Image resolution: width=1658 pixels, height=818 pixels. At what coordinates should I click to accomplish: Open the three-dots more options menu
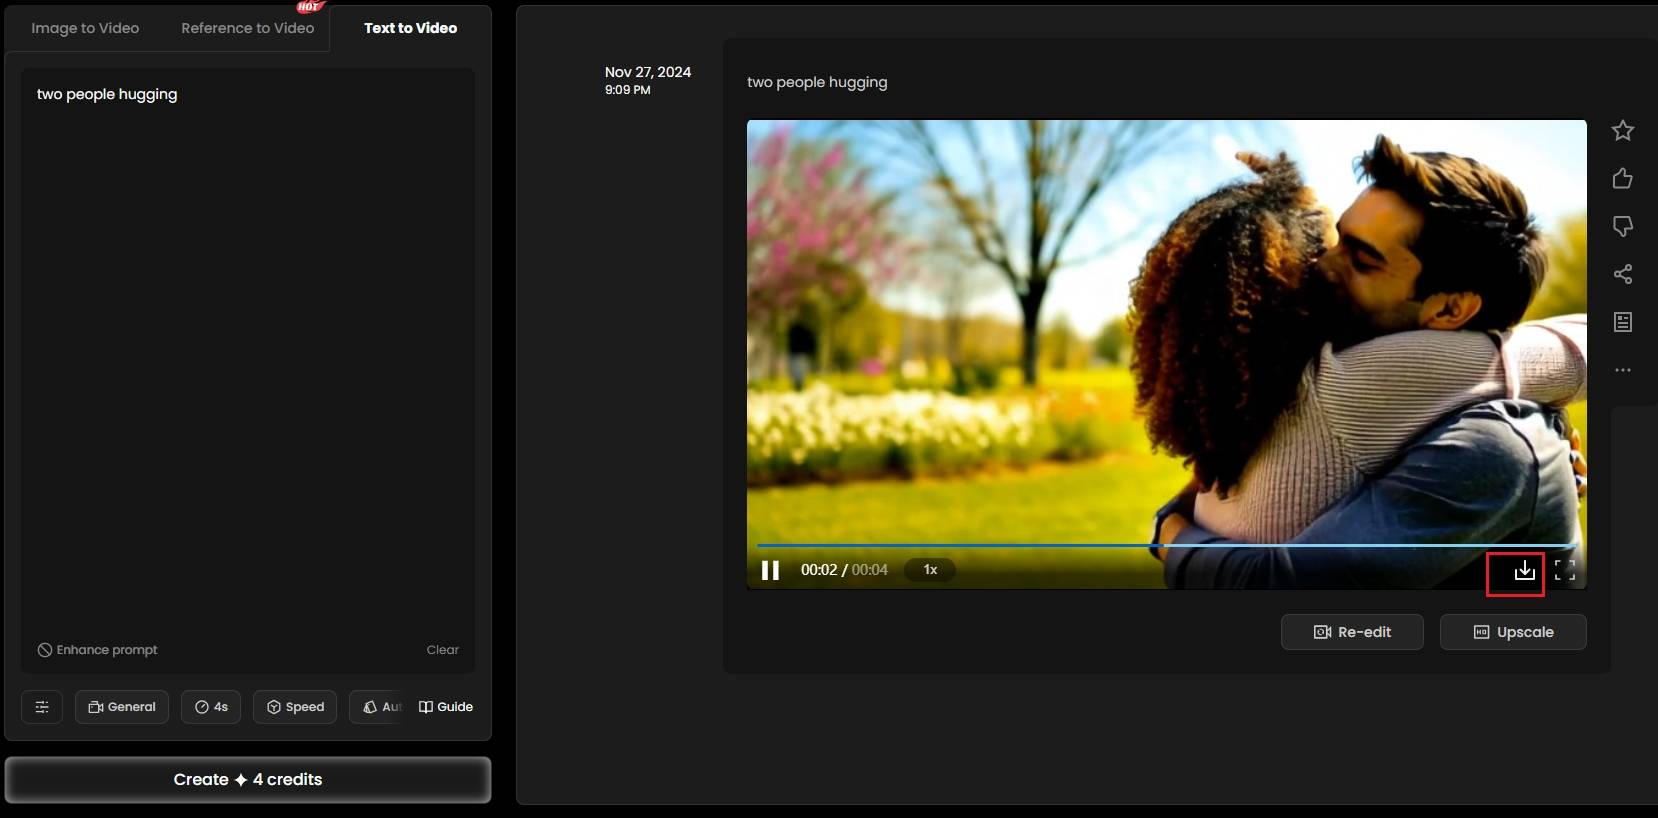[x=1622, y=370]
